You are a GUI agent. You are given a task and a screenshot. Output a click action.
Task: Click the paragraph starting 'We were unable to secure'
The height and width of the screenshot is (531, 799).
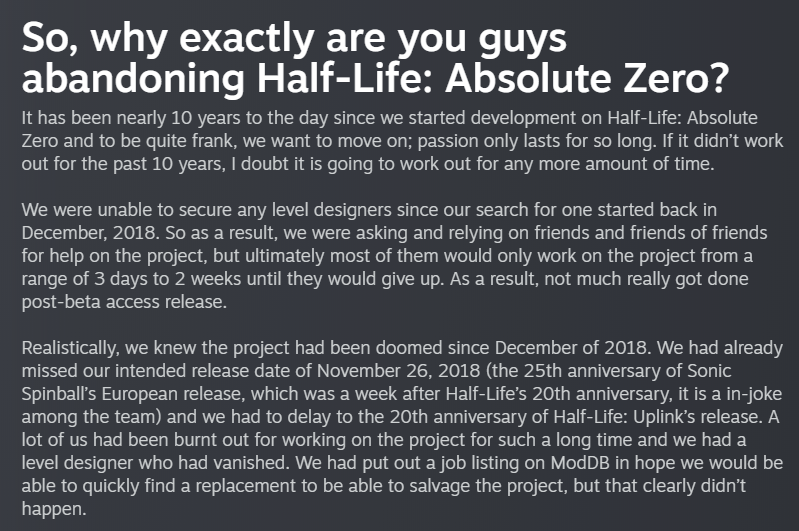394,256
